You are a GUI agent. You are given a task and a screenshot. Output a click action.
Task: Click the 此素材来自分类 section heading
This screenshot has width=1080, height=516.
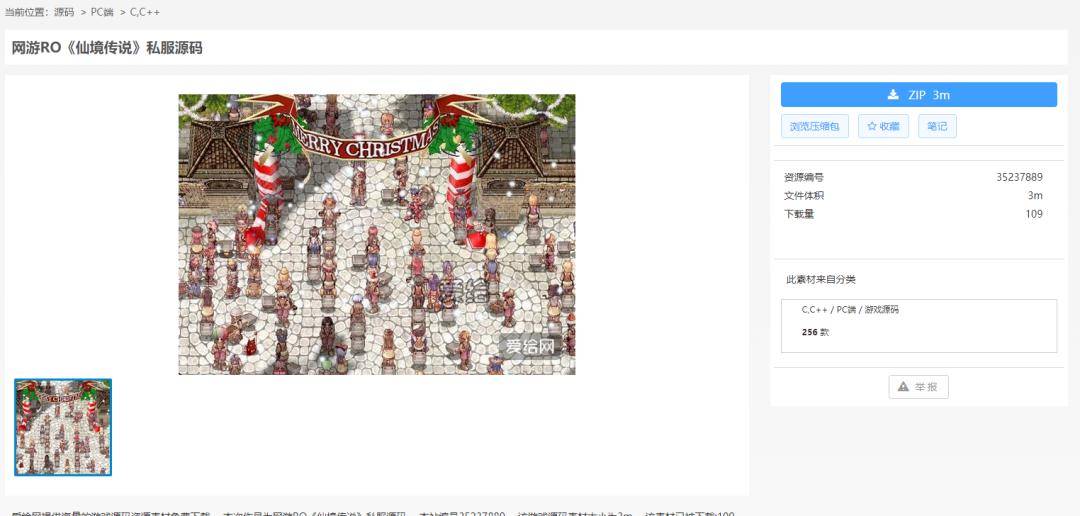coord(821,279)
